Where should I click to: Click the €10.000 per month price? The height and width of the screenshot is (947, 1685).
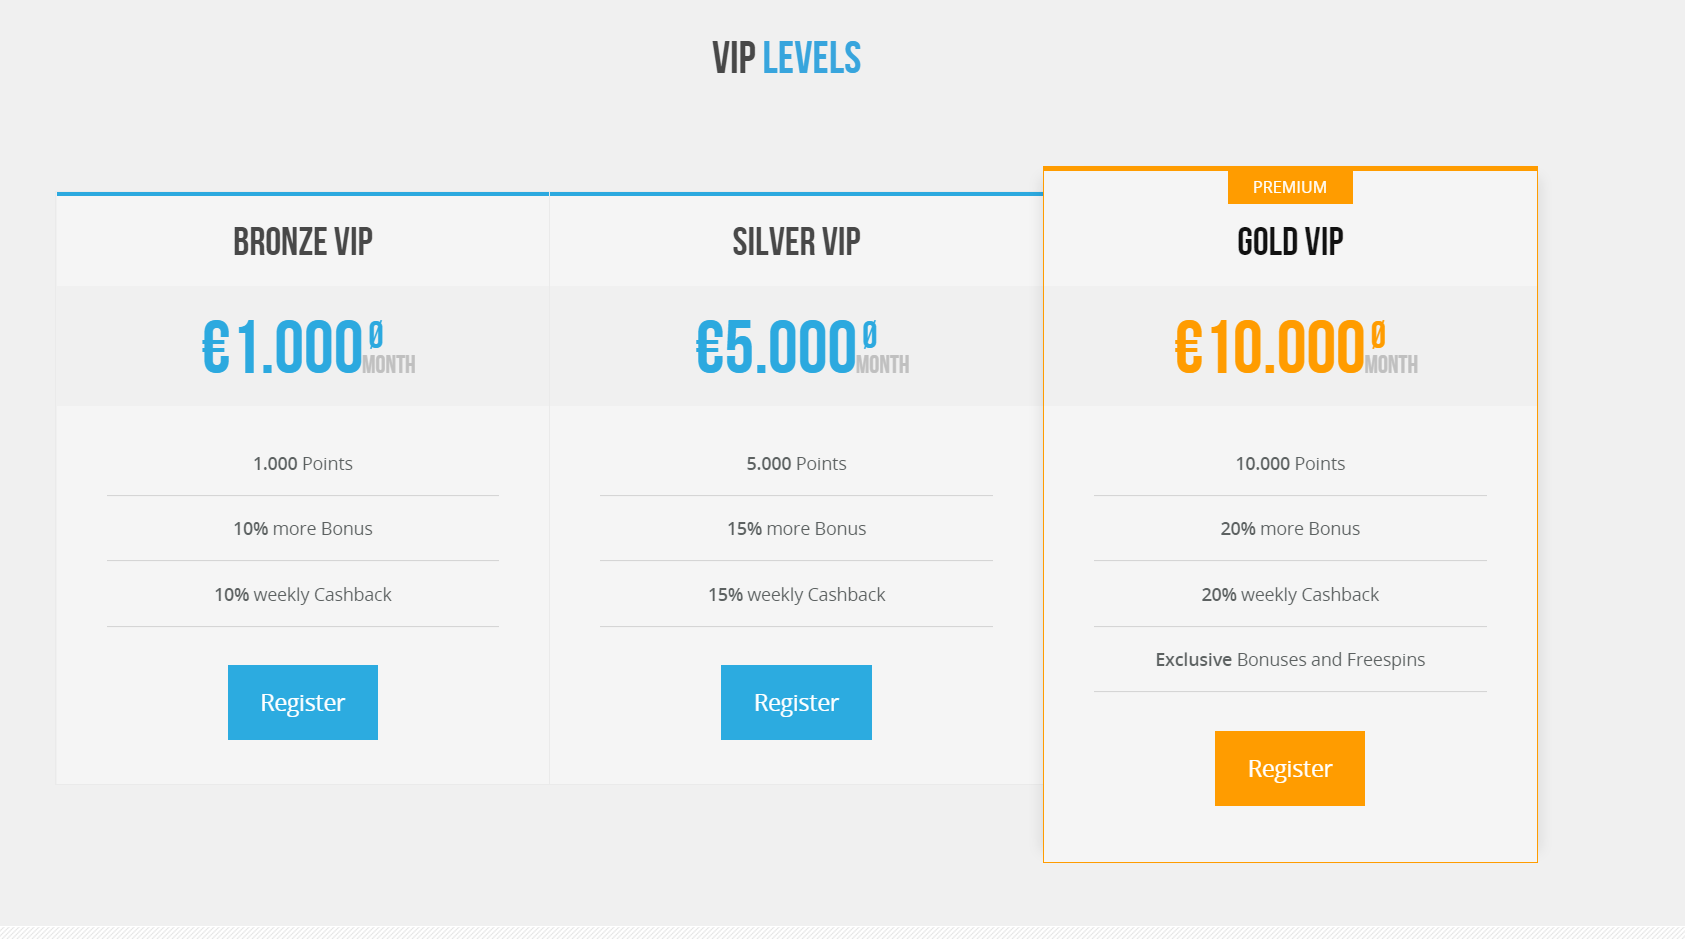(x=1296, y=347)
